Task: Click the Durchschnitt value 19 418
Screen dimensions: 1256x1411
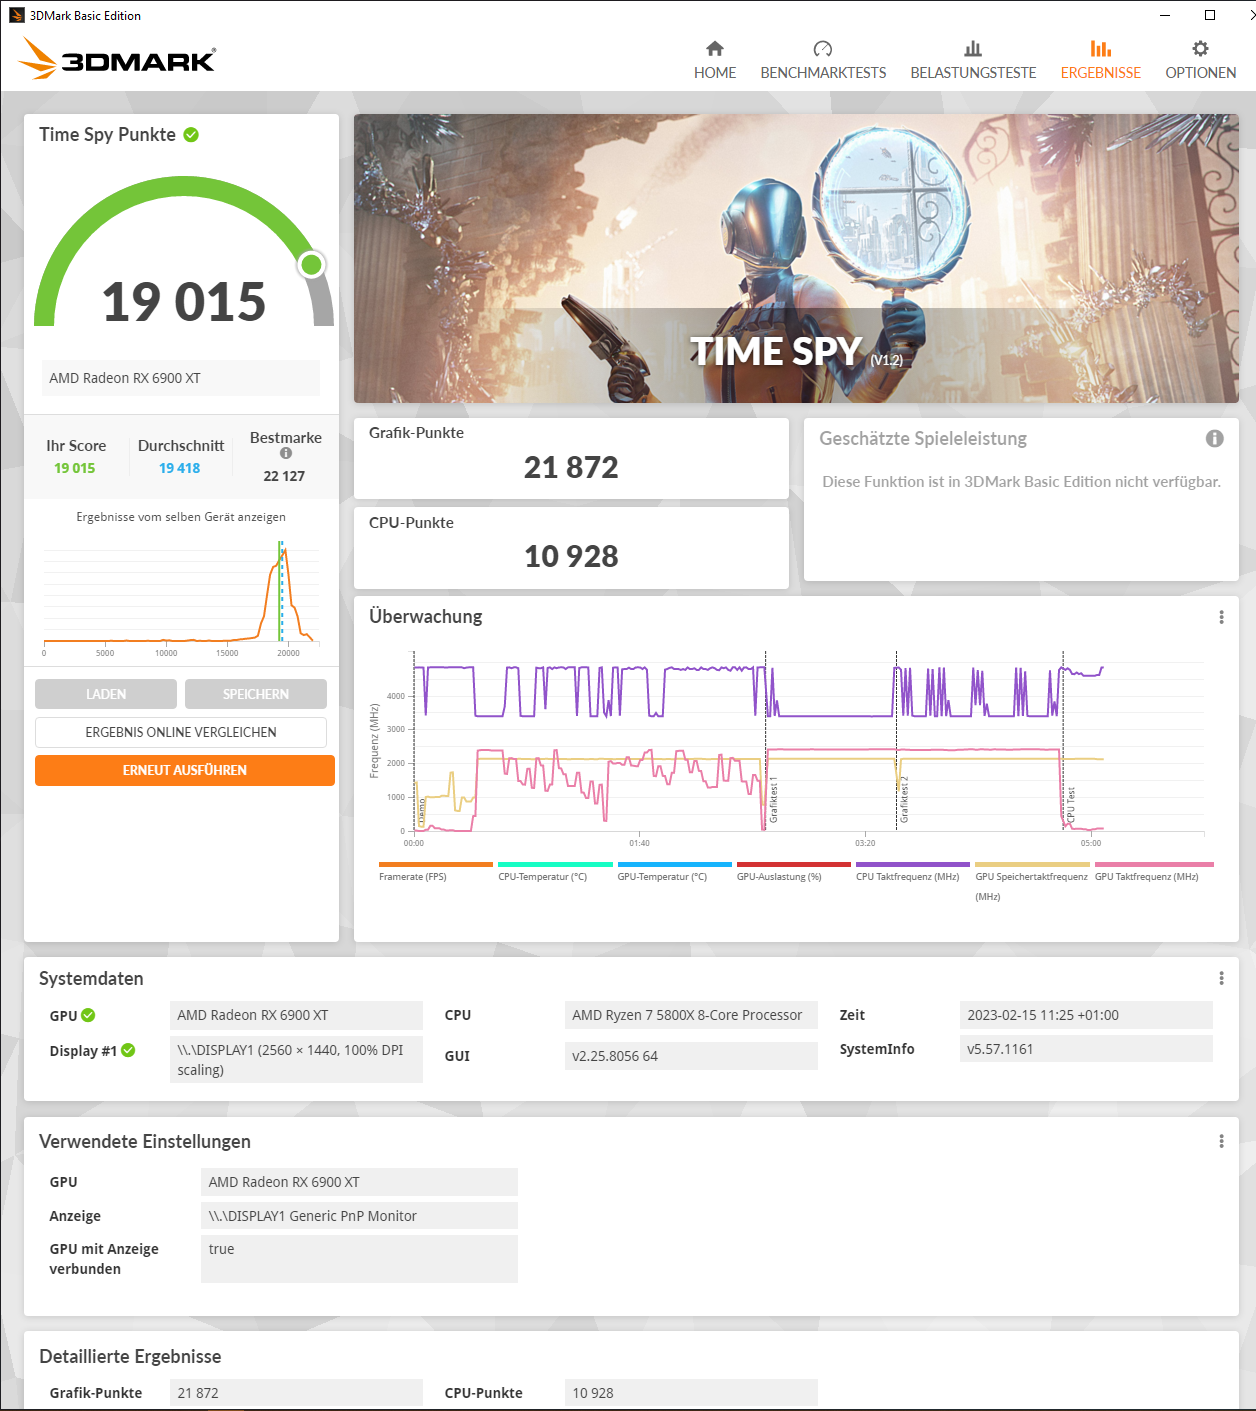Action: [180, 468]
